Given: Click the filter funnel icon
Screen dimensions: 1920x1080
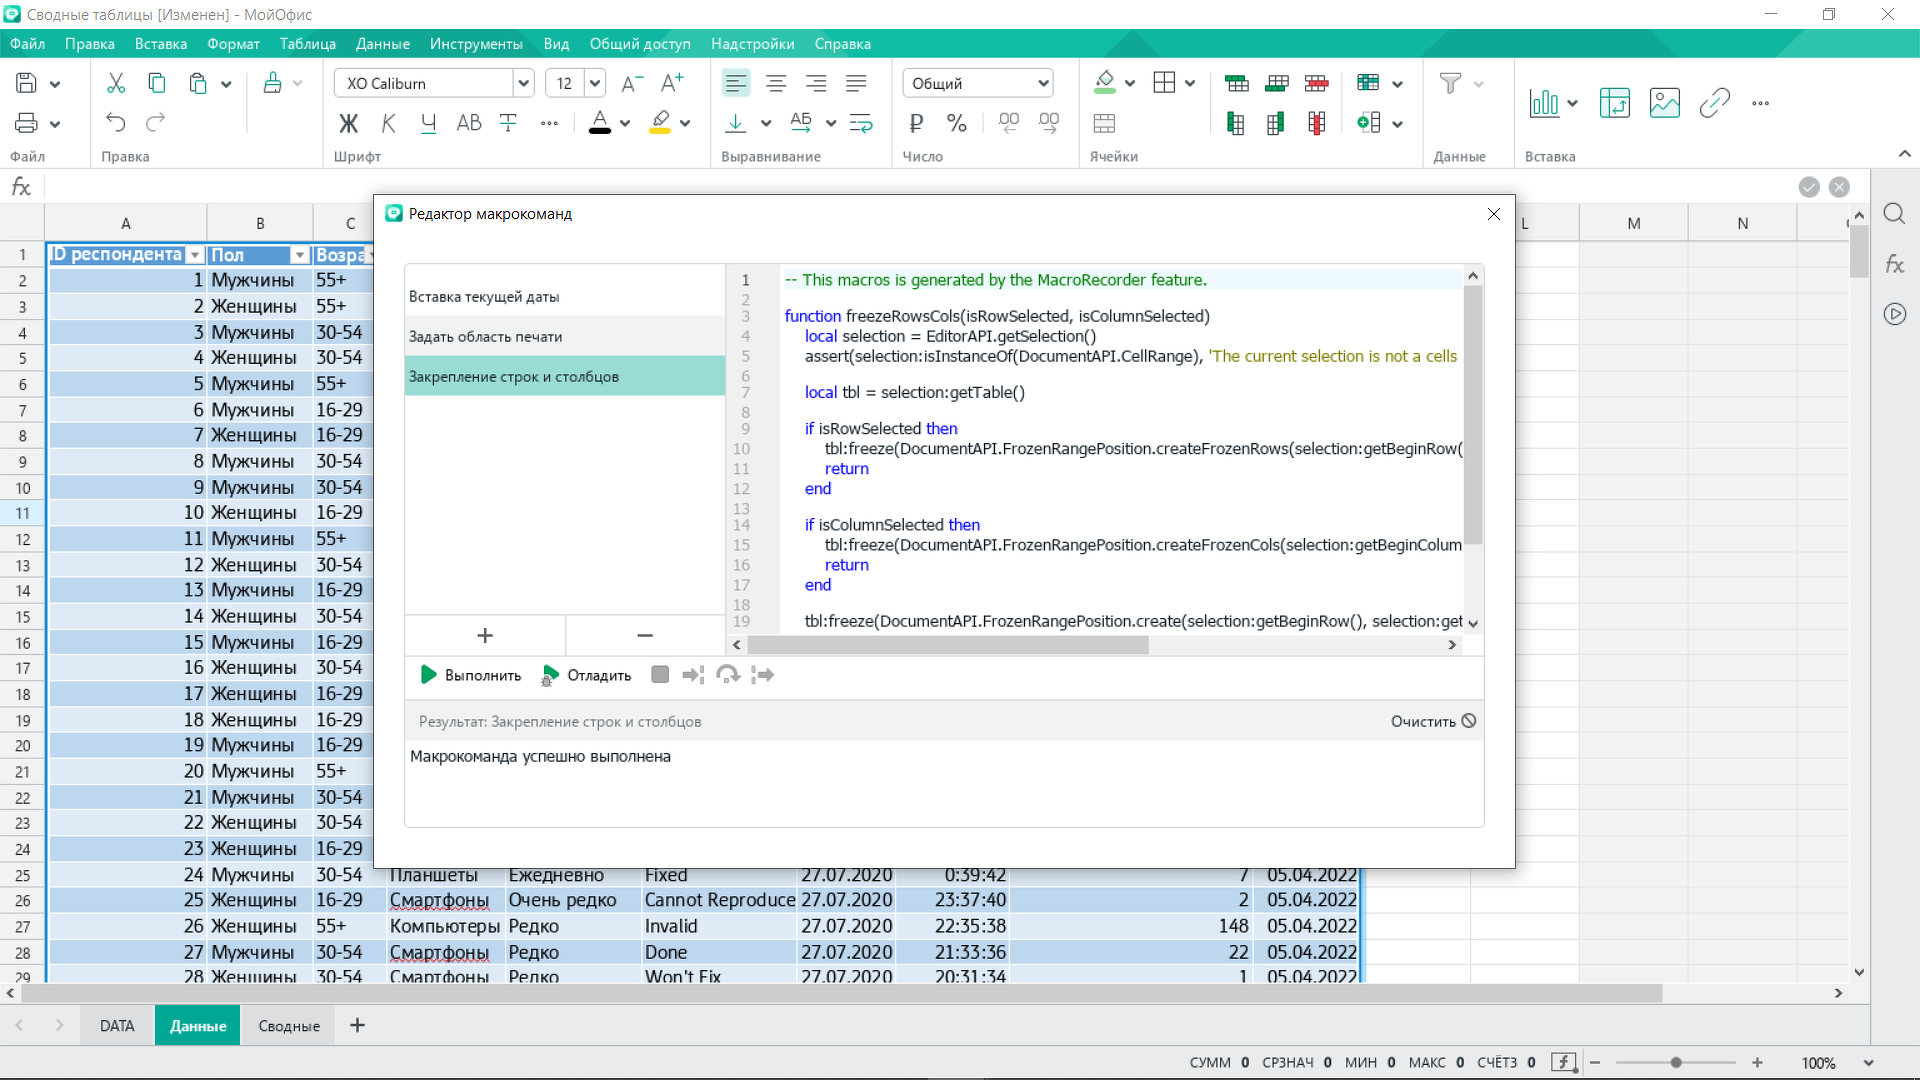Looking at the screenshot, I should pyautogui.click(x=1449, y=83).
